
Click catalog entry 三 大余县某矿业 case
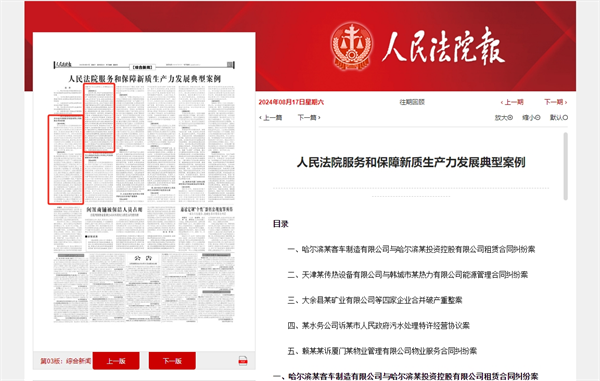[x=375, y=300]
